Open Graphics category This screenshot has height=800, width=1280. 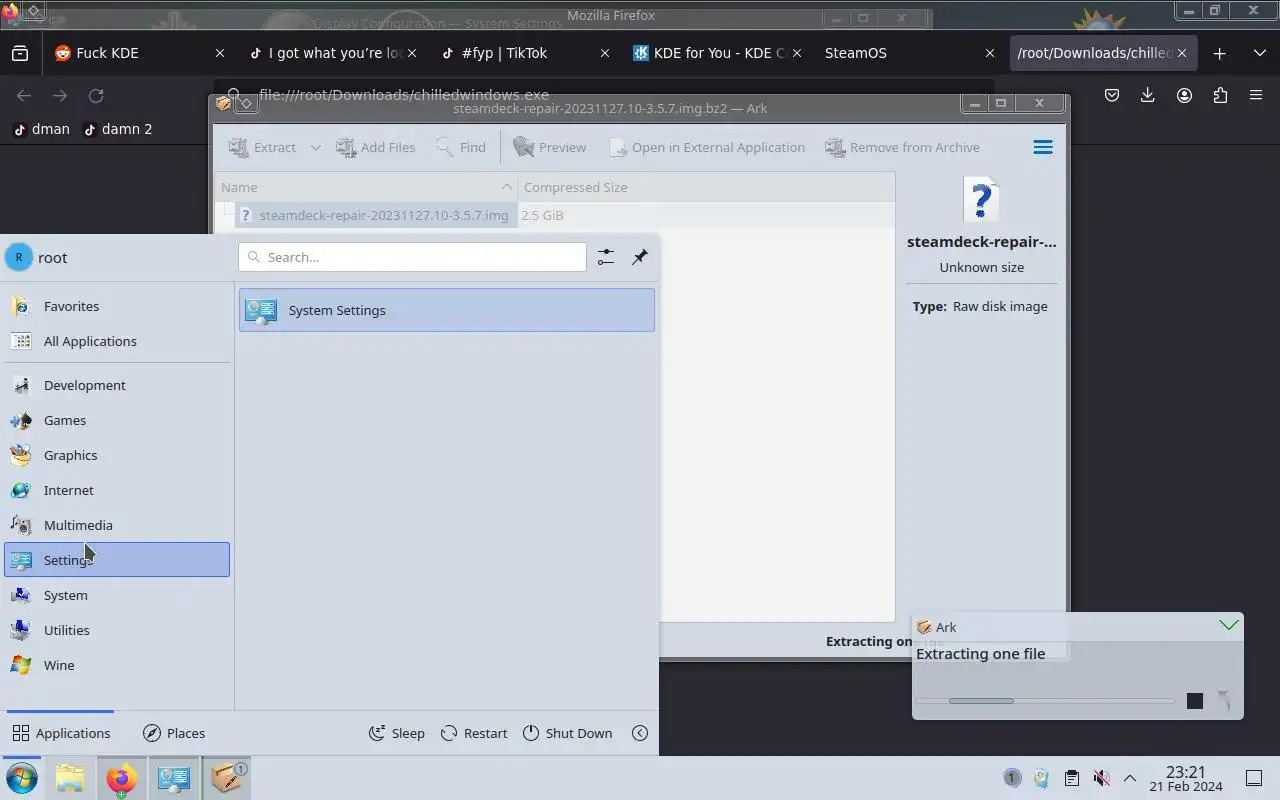(117, 455)
